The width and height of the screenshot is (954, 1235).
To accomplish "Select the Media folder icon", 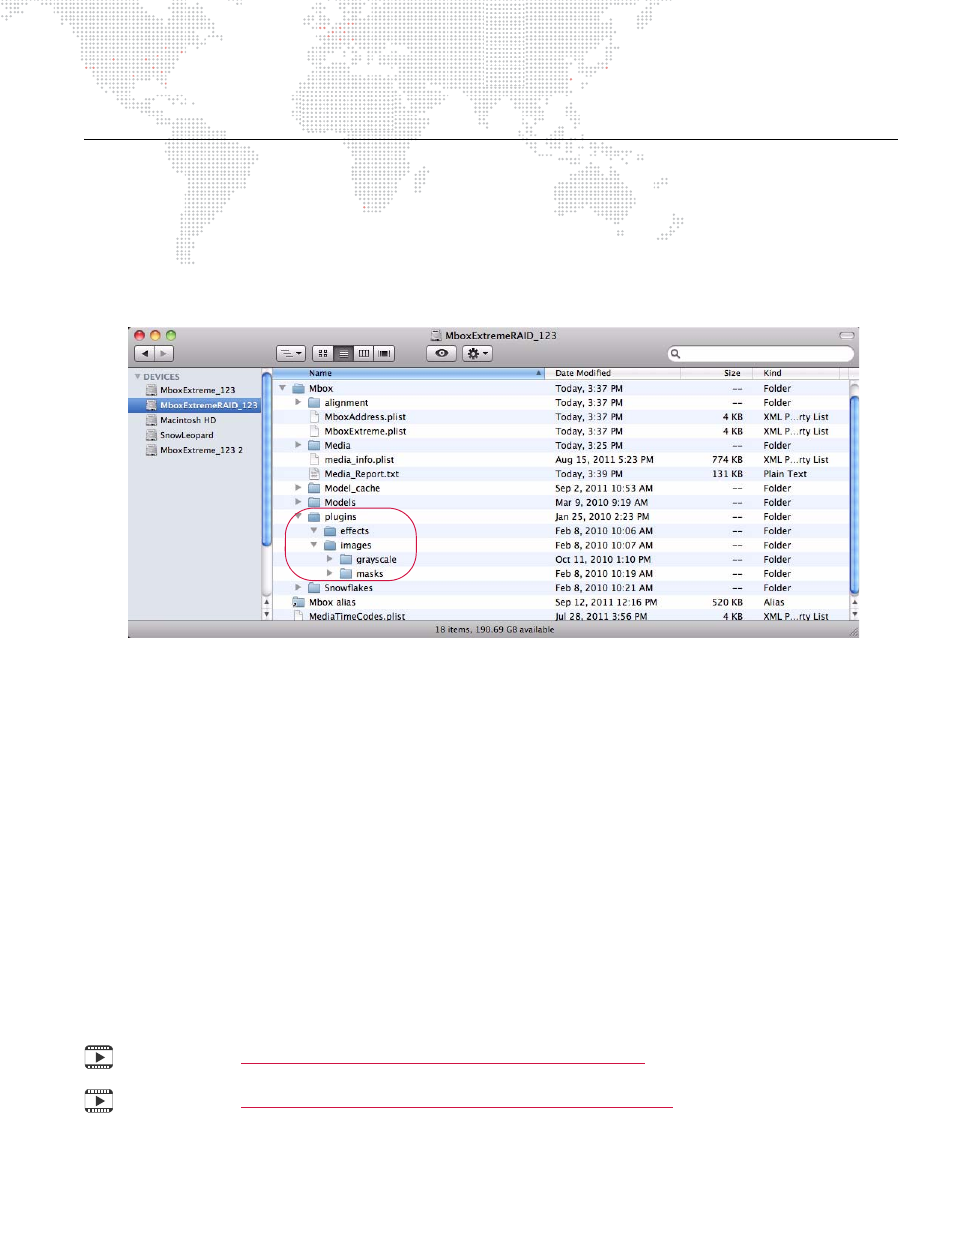I will pos(314,445).
